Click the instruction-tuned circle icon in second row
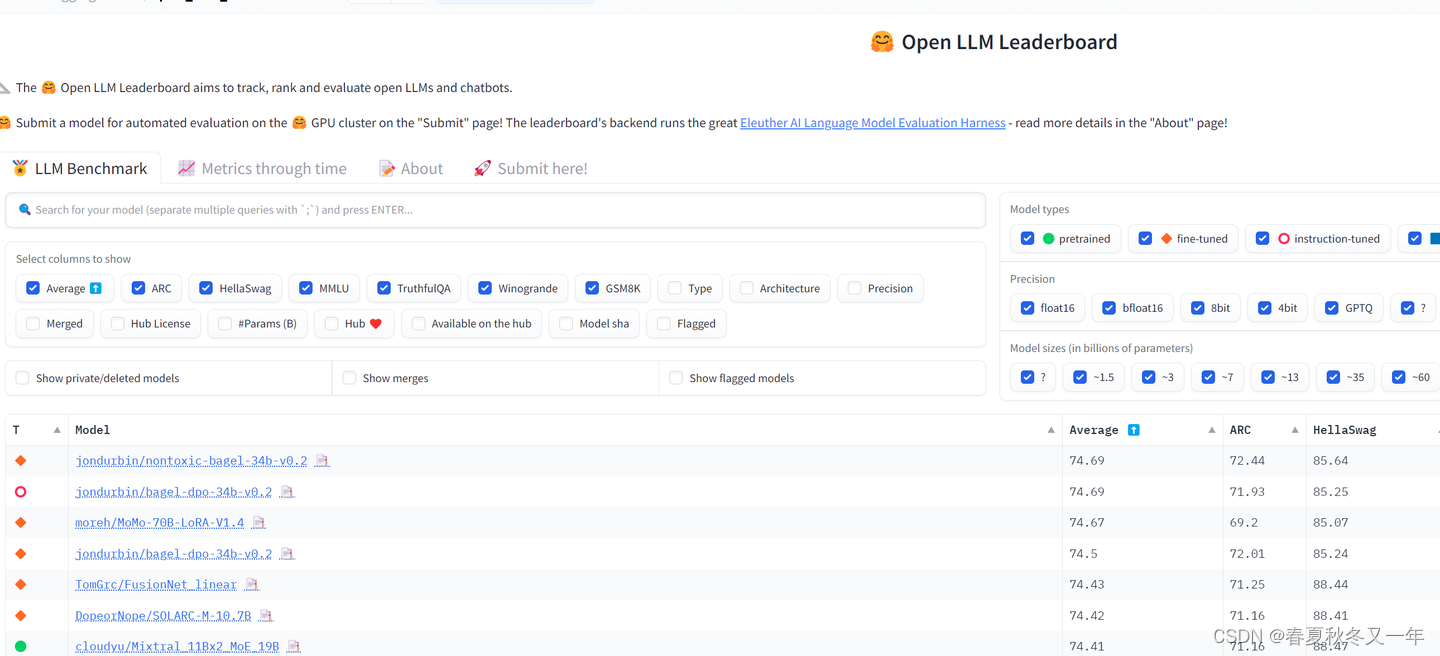1440x656 pixels. pos(20,492)
